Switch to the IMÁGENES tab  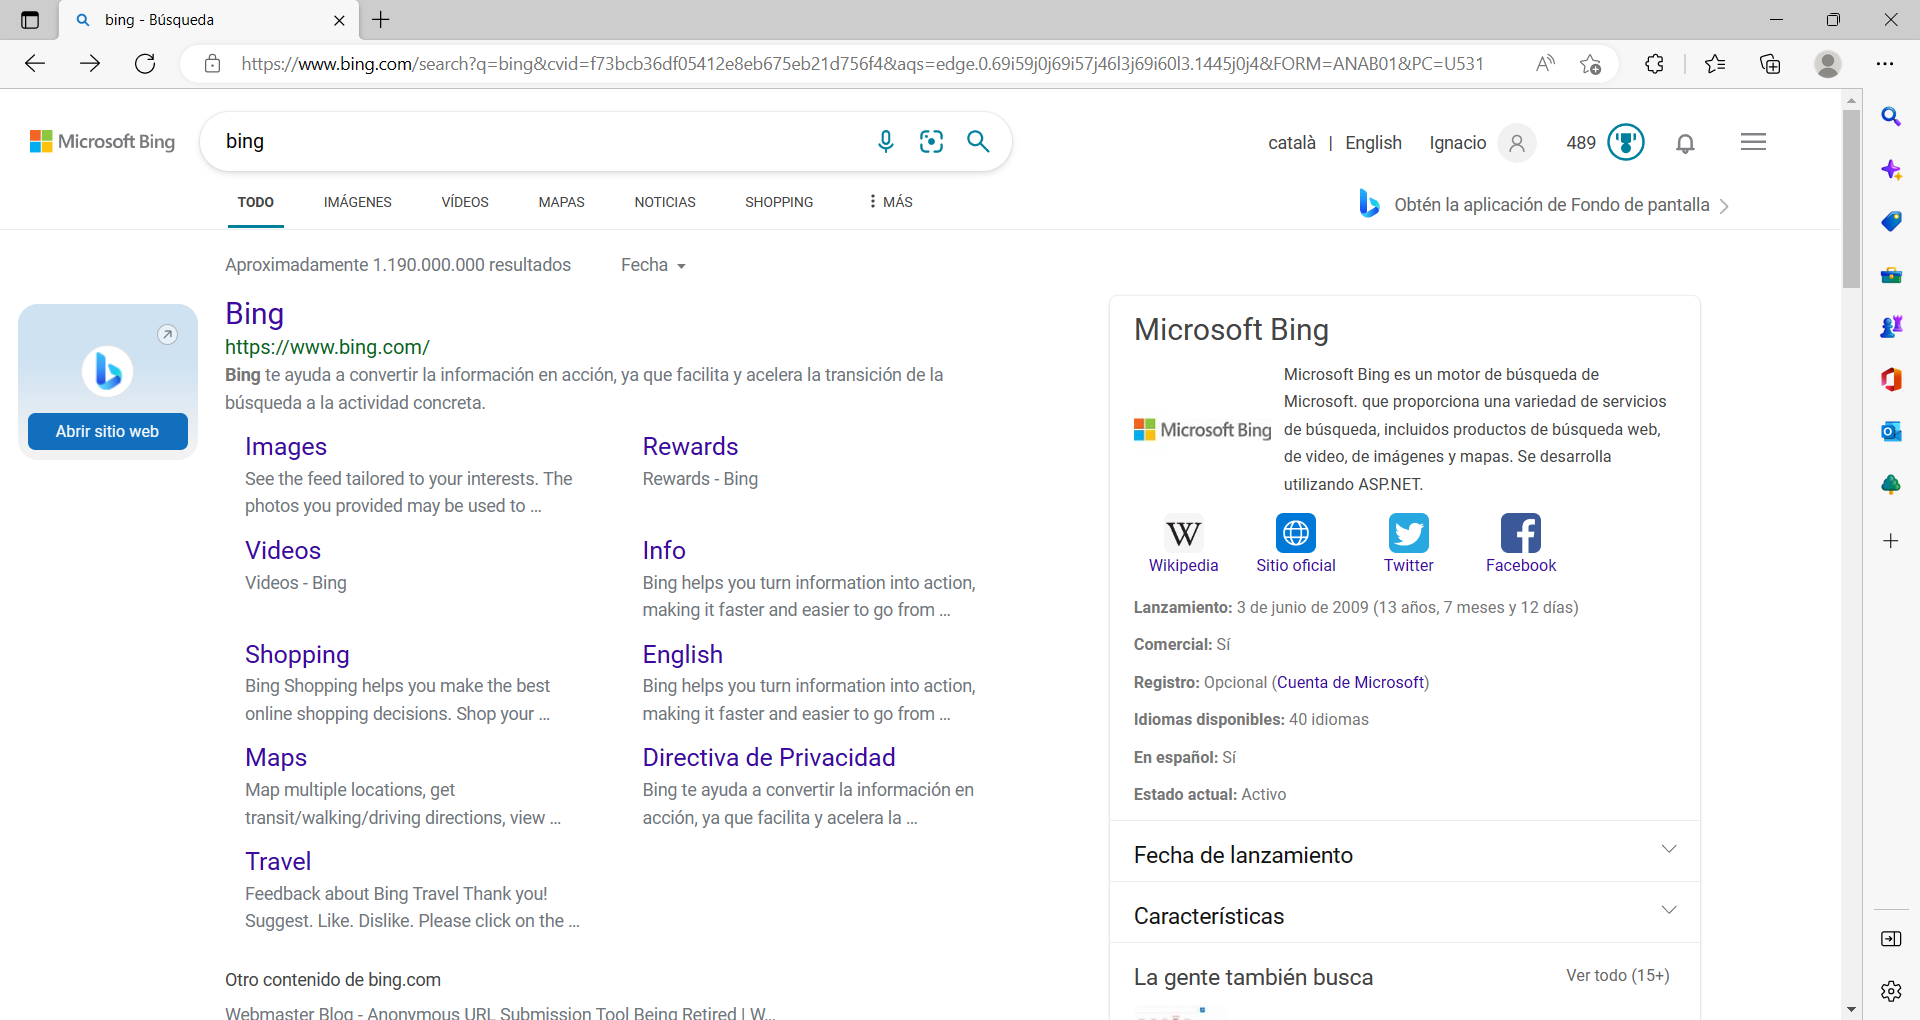coord(357,202)
